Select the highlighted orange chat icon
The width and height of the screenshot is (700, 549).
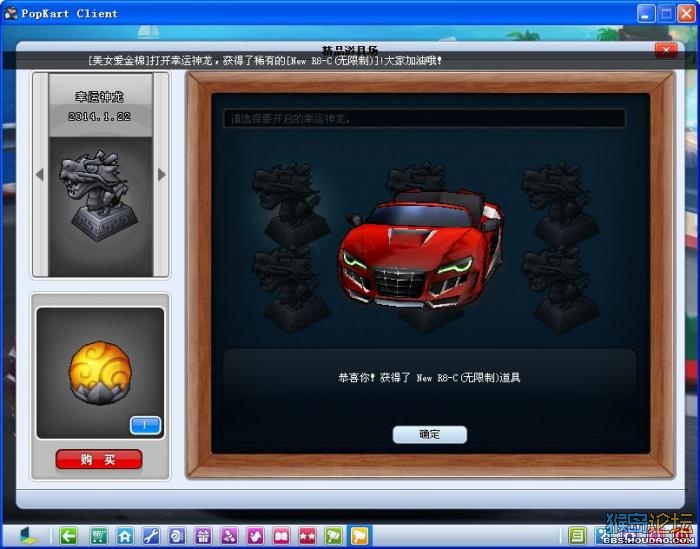pos(359,535)
